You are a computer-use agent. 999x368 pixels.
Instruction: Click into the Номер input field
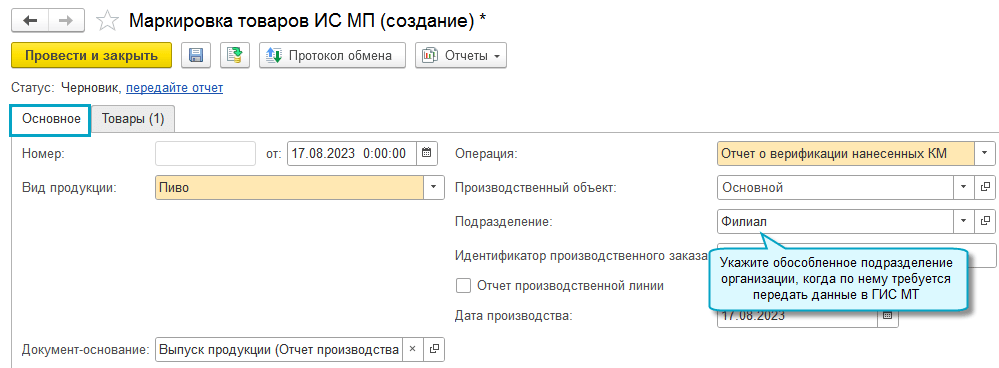click(205, 153)
